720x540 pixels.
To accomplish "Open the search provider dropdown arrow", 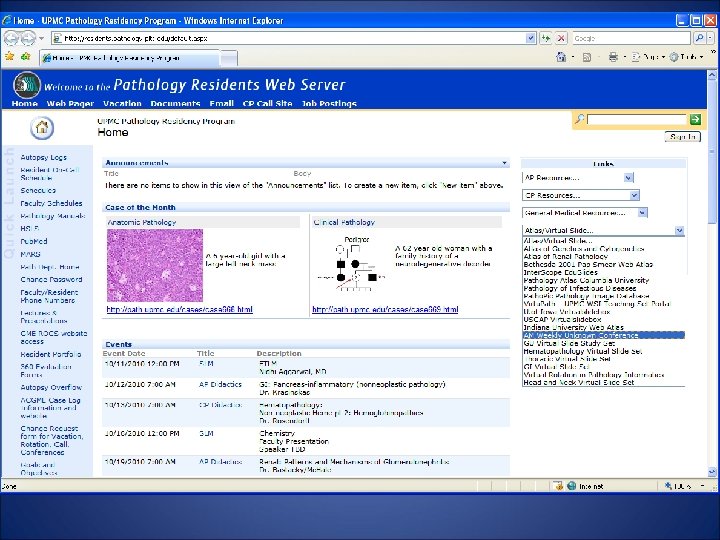I will pyautogui.click(x=710, y=38).
